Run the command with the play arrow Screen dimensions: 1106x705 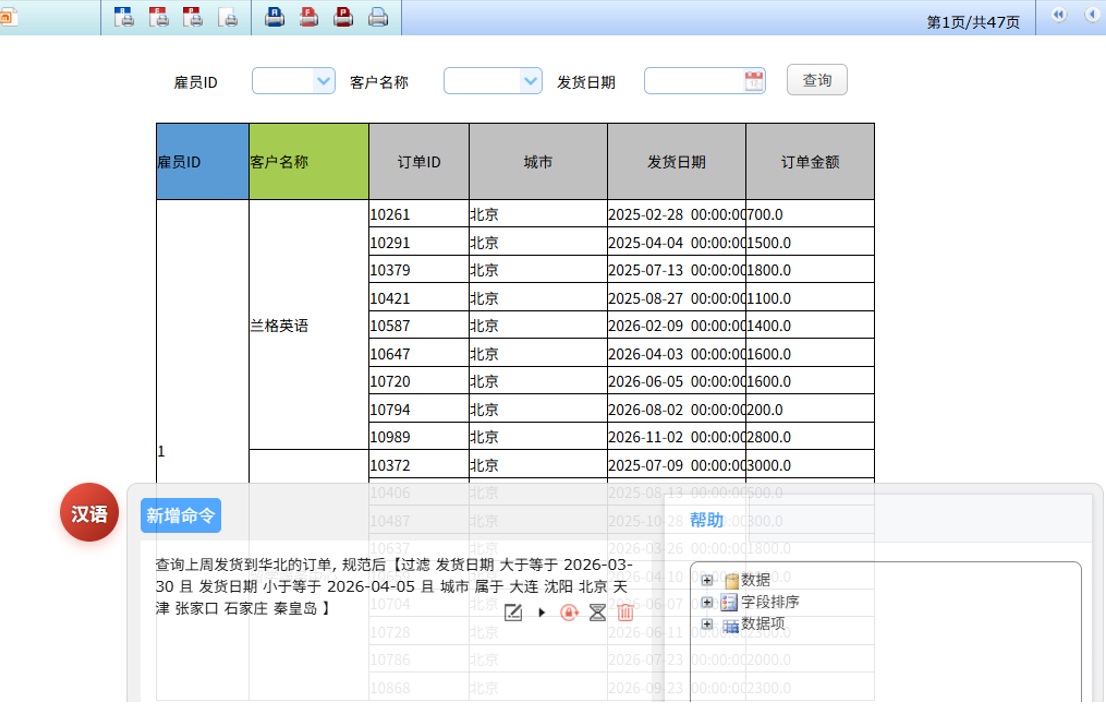542,612
